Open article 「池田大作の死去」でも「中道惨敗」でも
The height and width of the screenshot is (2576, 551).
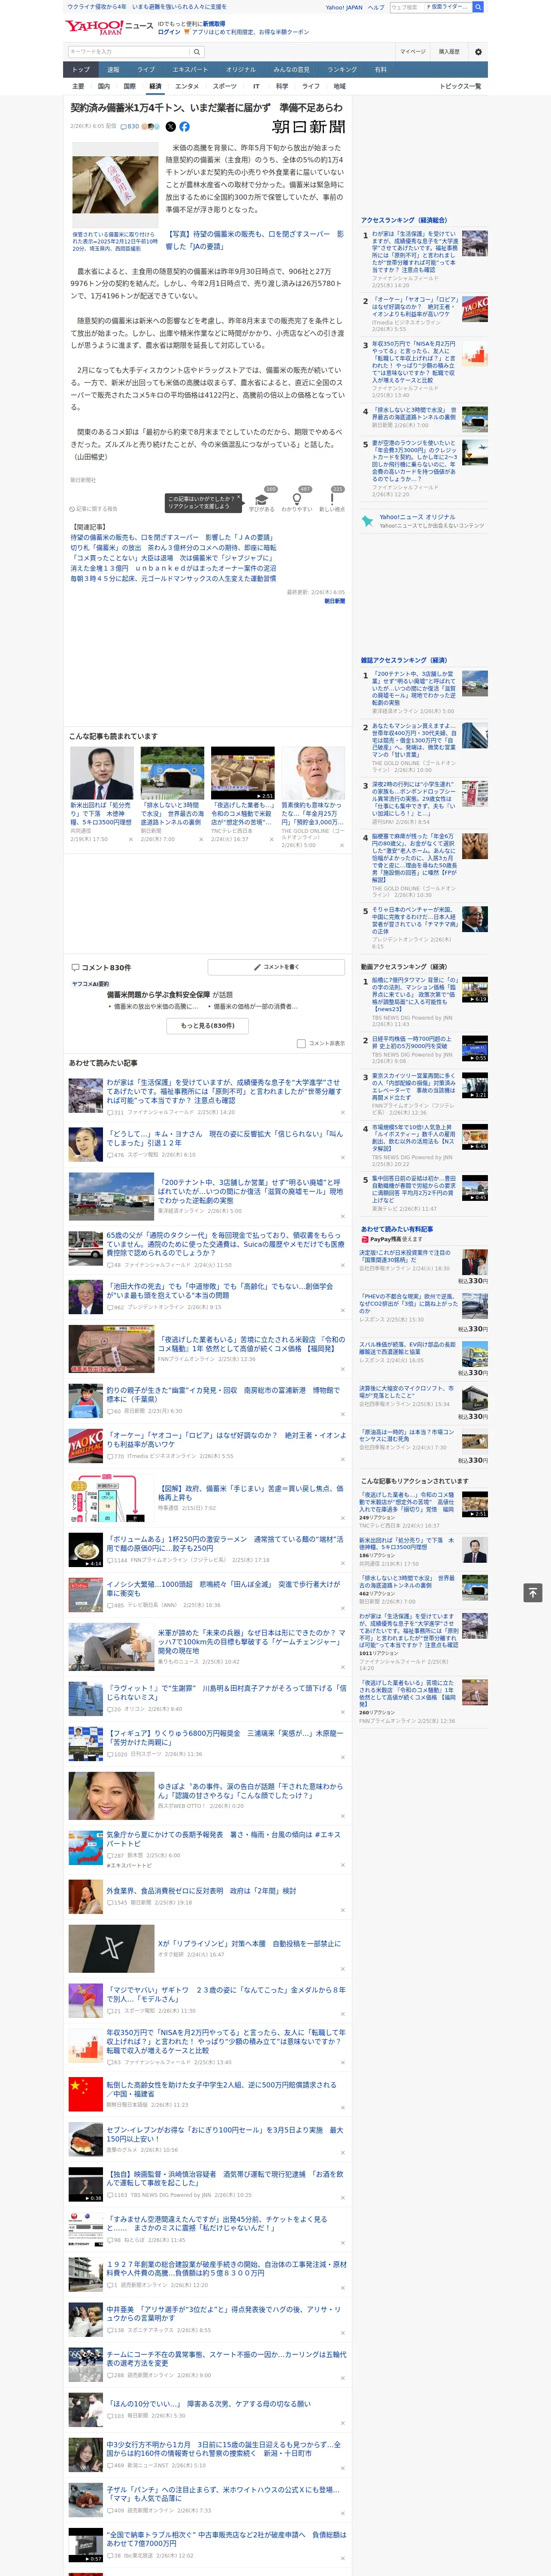[x=220, y=1291]
